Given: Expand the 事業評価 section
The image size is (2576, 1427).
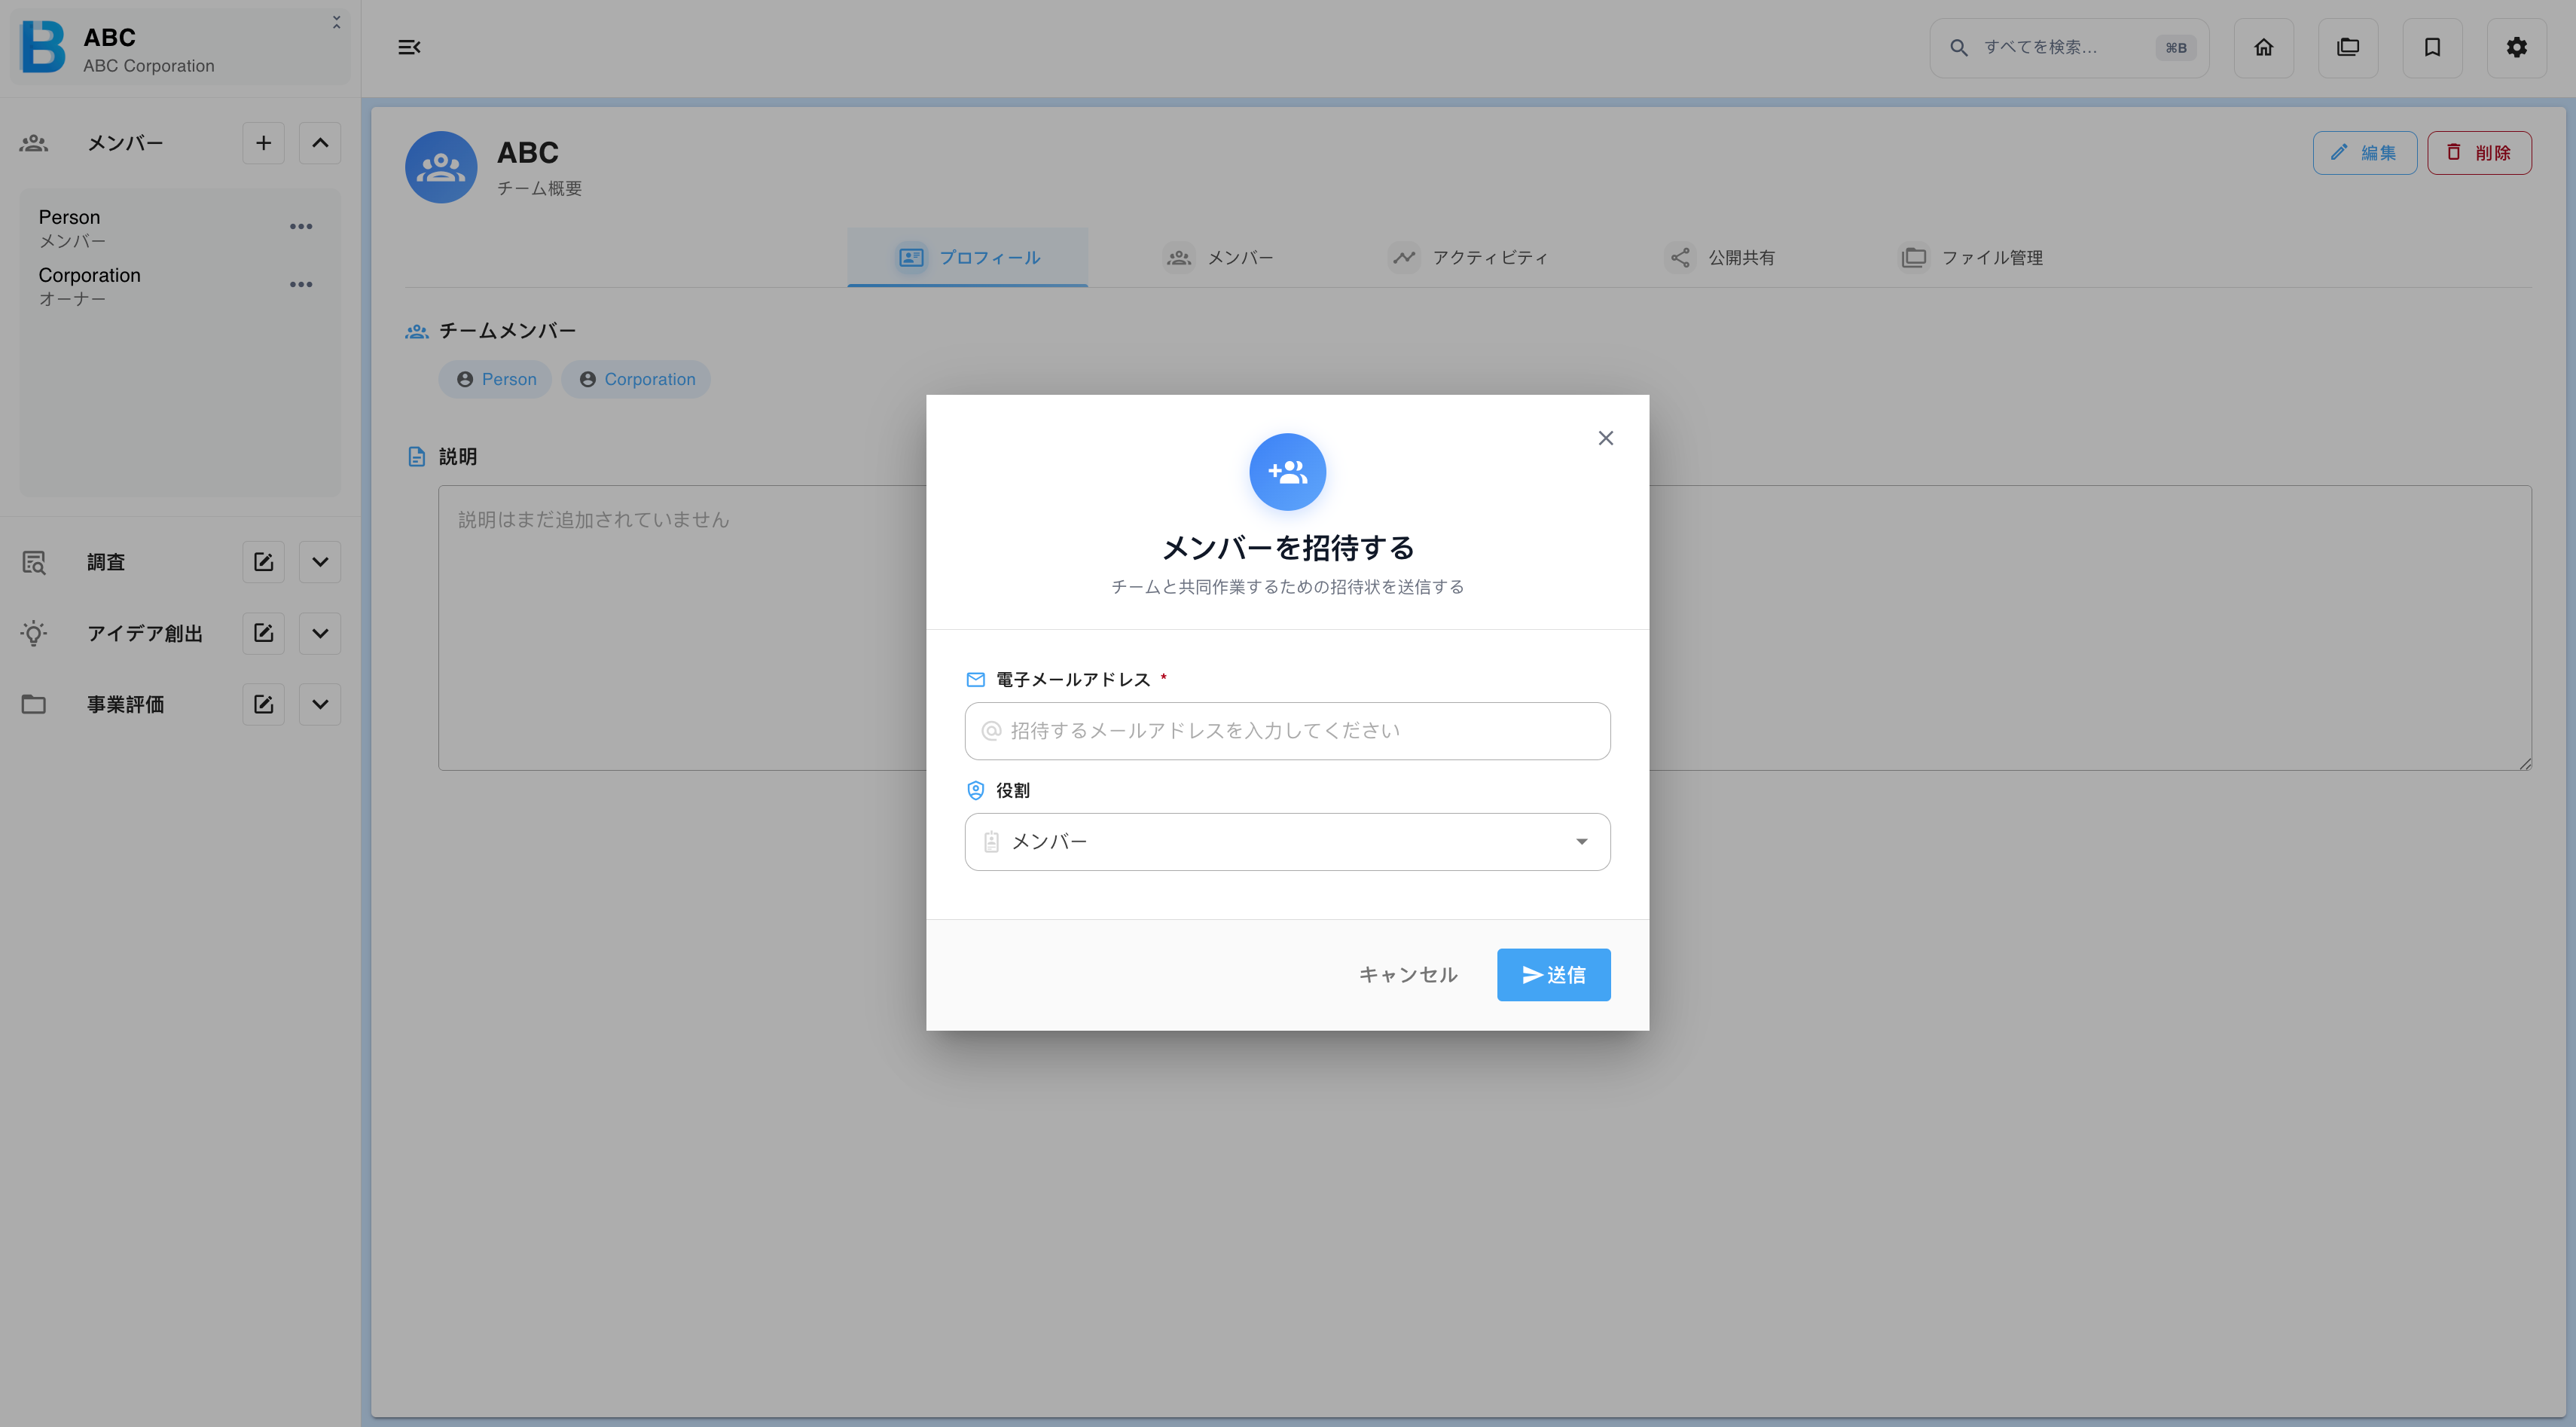Looking at the screenshot, I should tap(320, 704).
